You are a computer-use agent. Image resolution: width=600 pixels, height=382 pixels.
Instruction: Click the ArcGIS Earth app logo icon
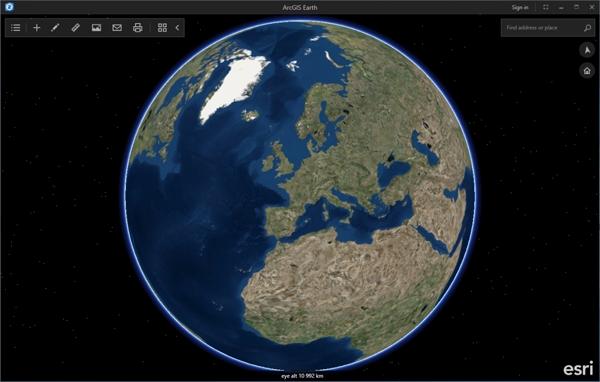(x=9, y=7)
